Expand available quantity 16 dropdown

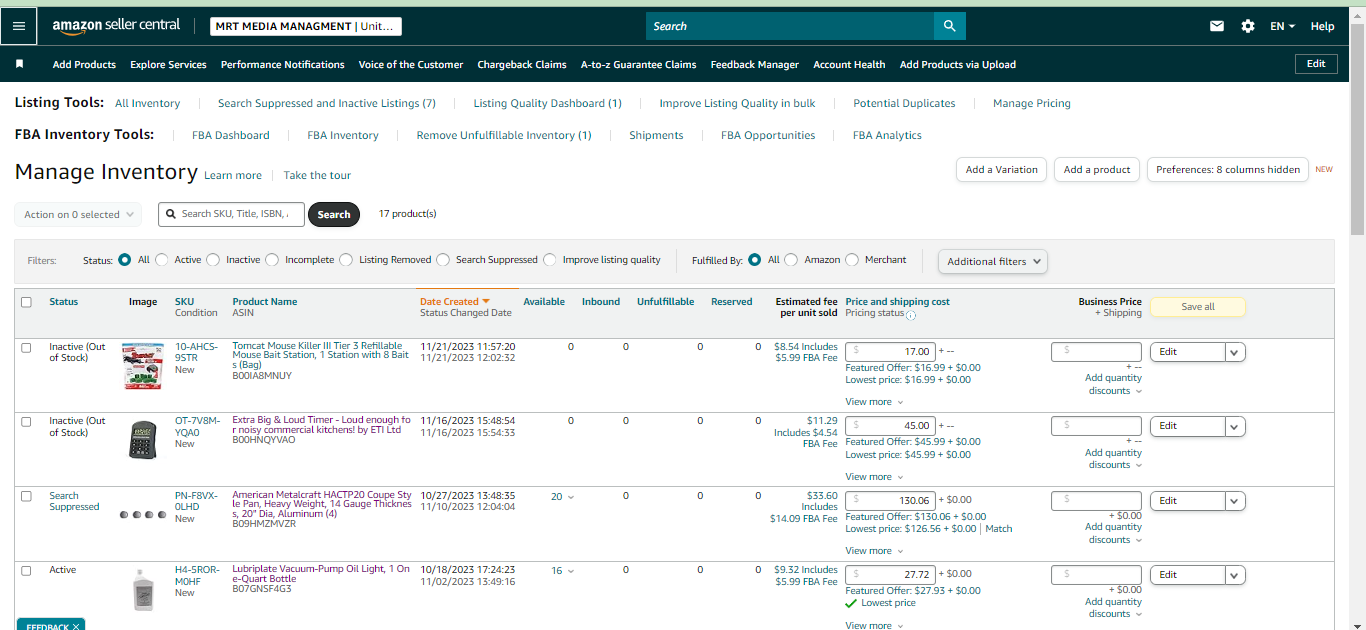[x=563, y=571]
